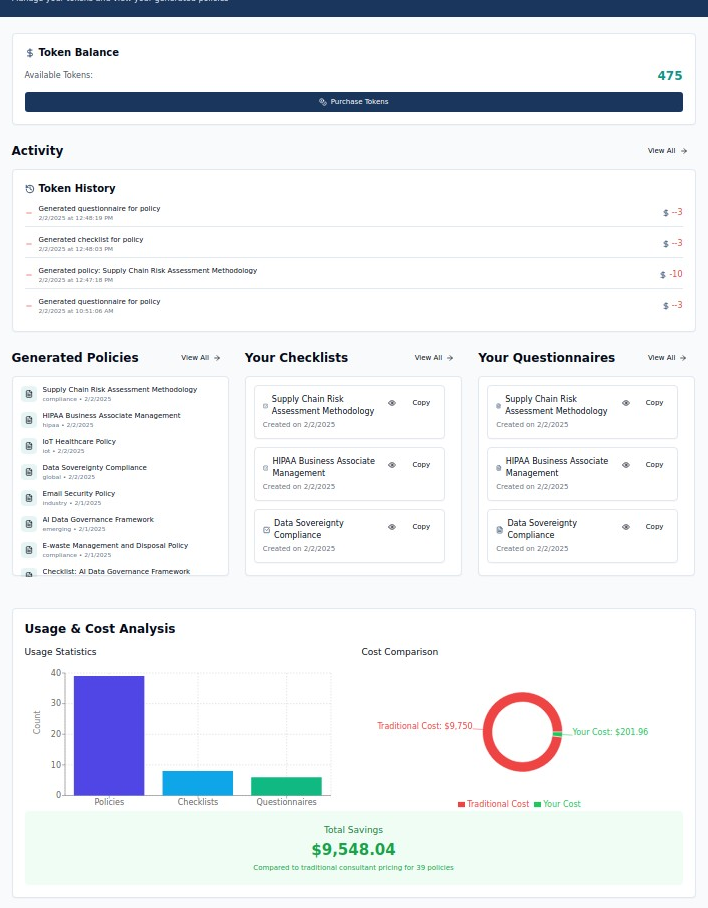Copy the HIPAA Business Associate questionnaire

tap(654, 465)
